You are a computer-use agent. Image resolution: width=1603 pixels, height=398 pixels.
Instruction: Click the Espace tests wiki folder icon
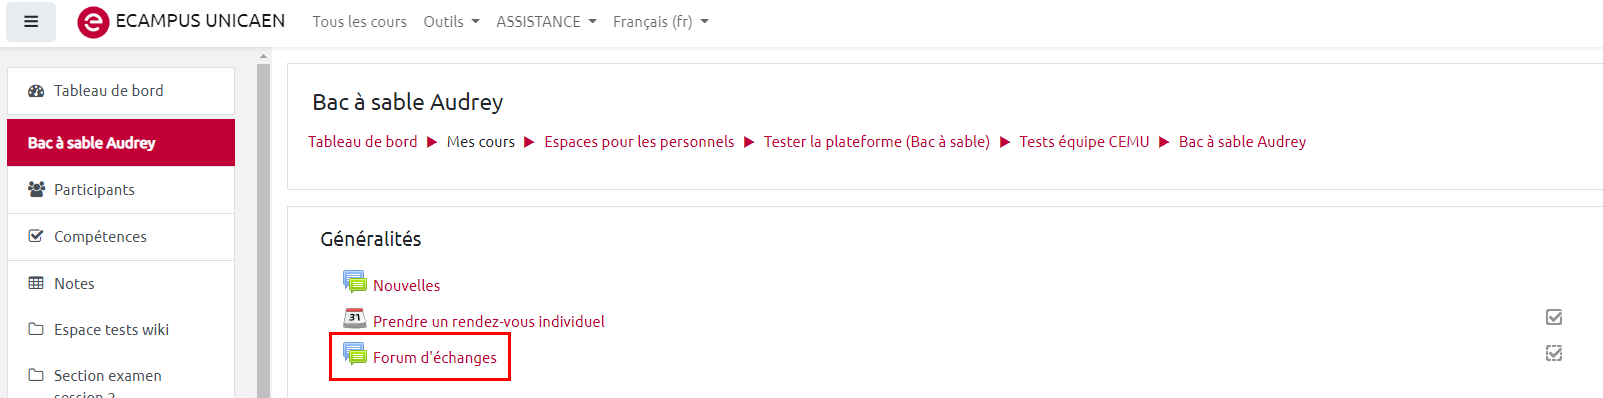[36, 329]
